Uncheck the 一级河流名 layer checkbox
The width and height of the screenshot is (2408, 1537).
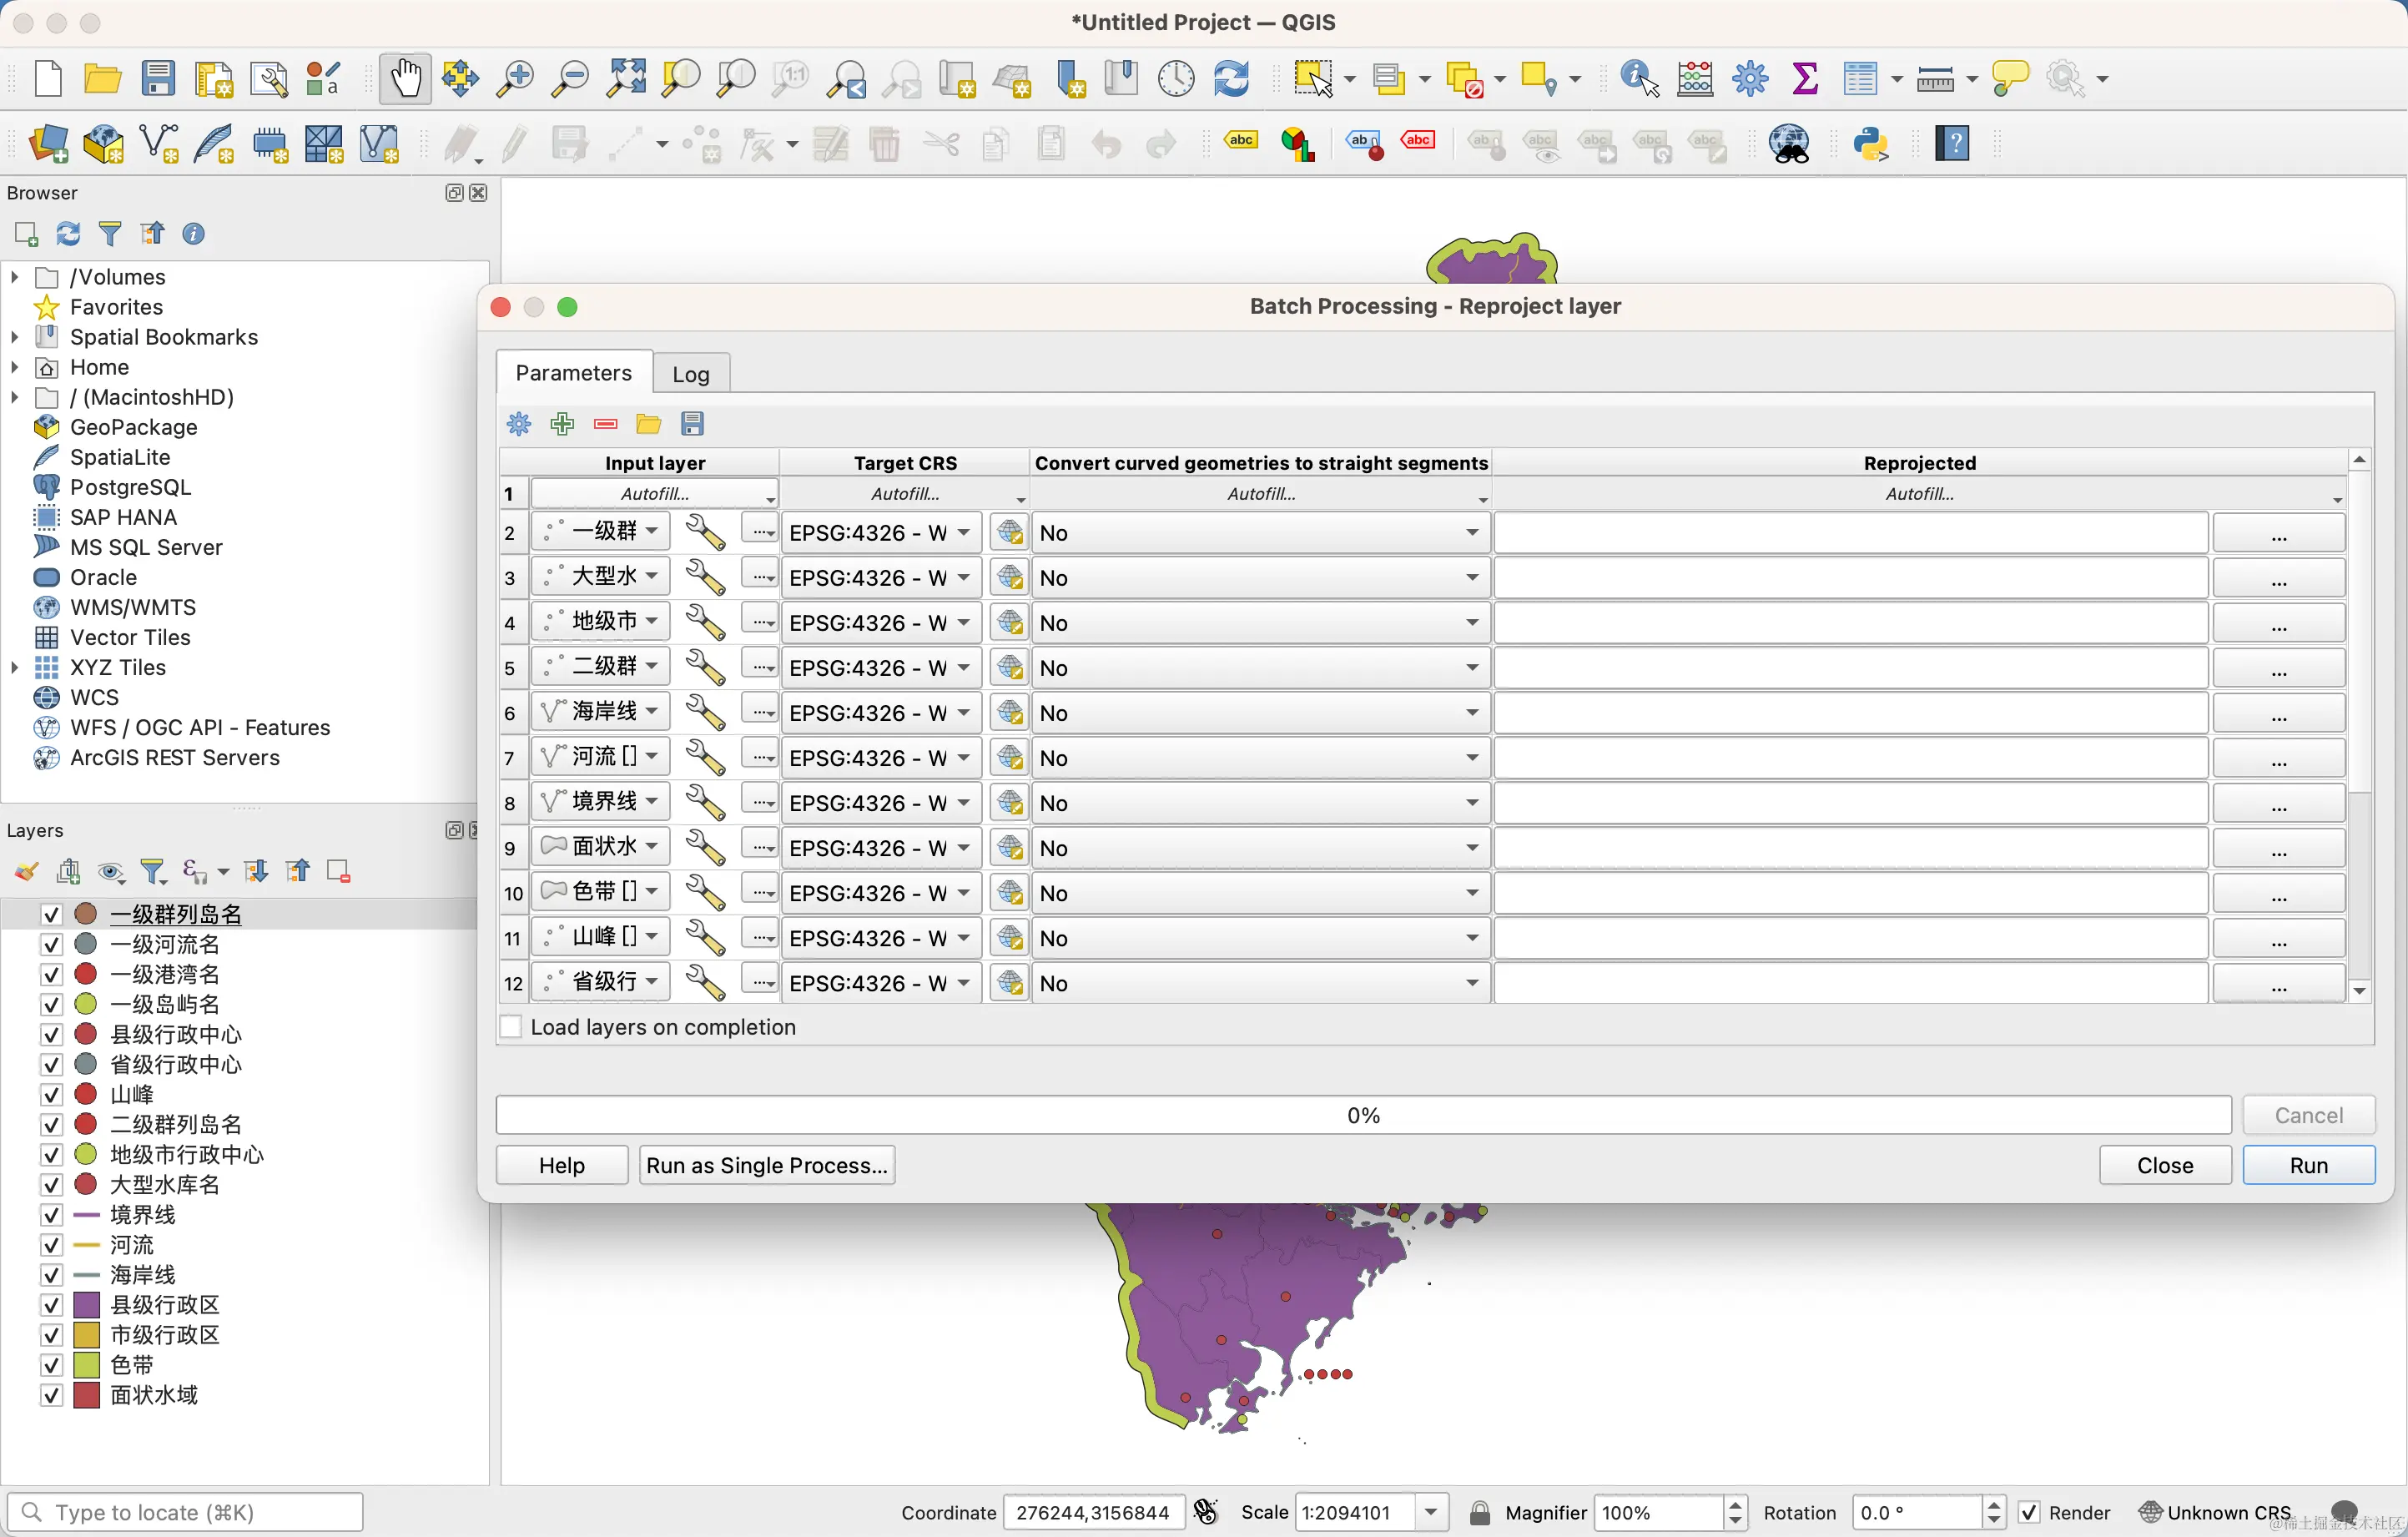pyautogui.click(x=51, y=944)
